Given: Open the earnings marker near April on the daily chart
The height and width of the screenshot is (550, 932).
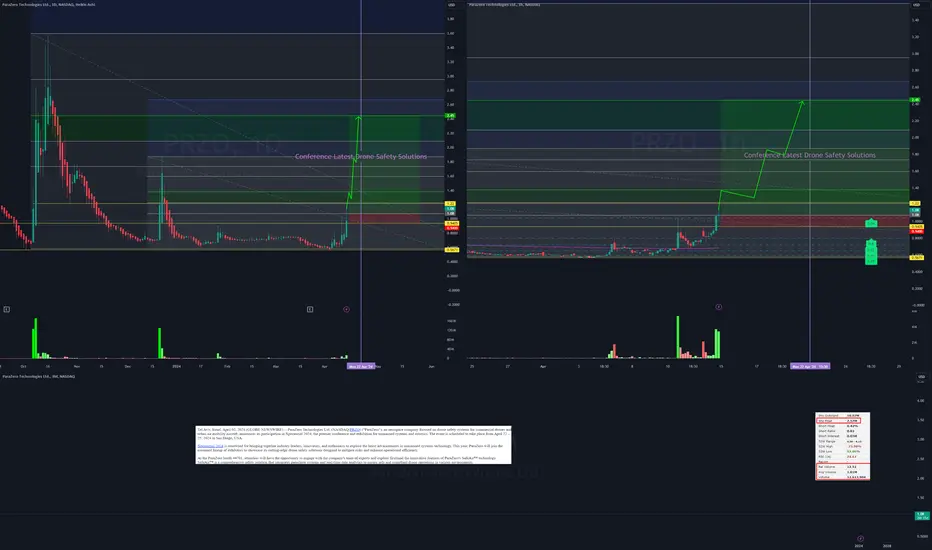Looking at the screenshot, I should coord(310,309).
